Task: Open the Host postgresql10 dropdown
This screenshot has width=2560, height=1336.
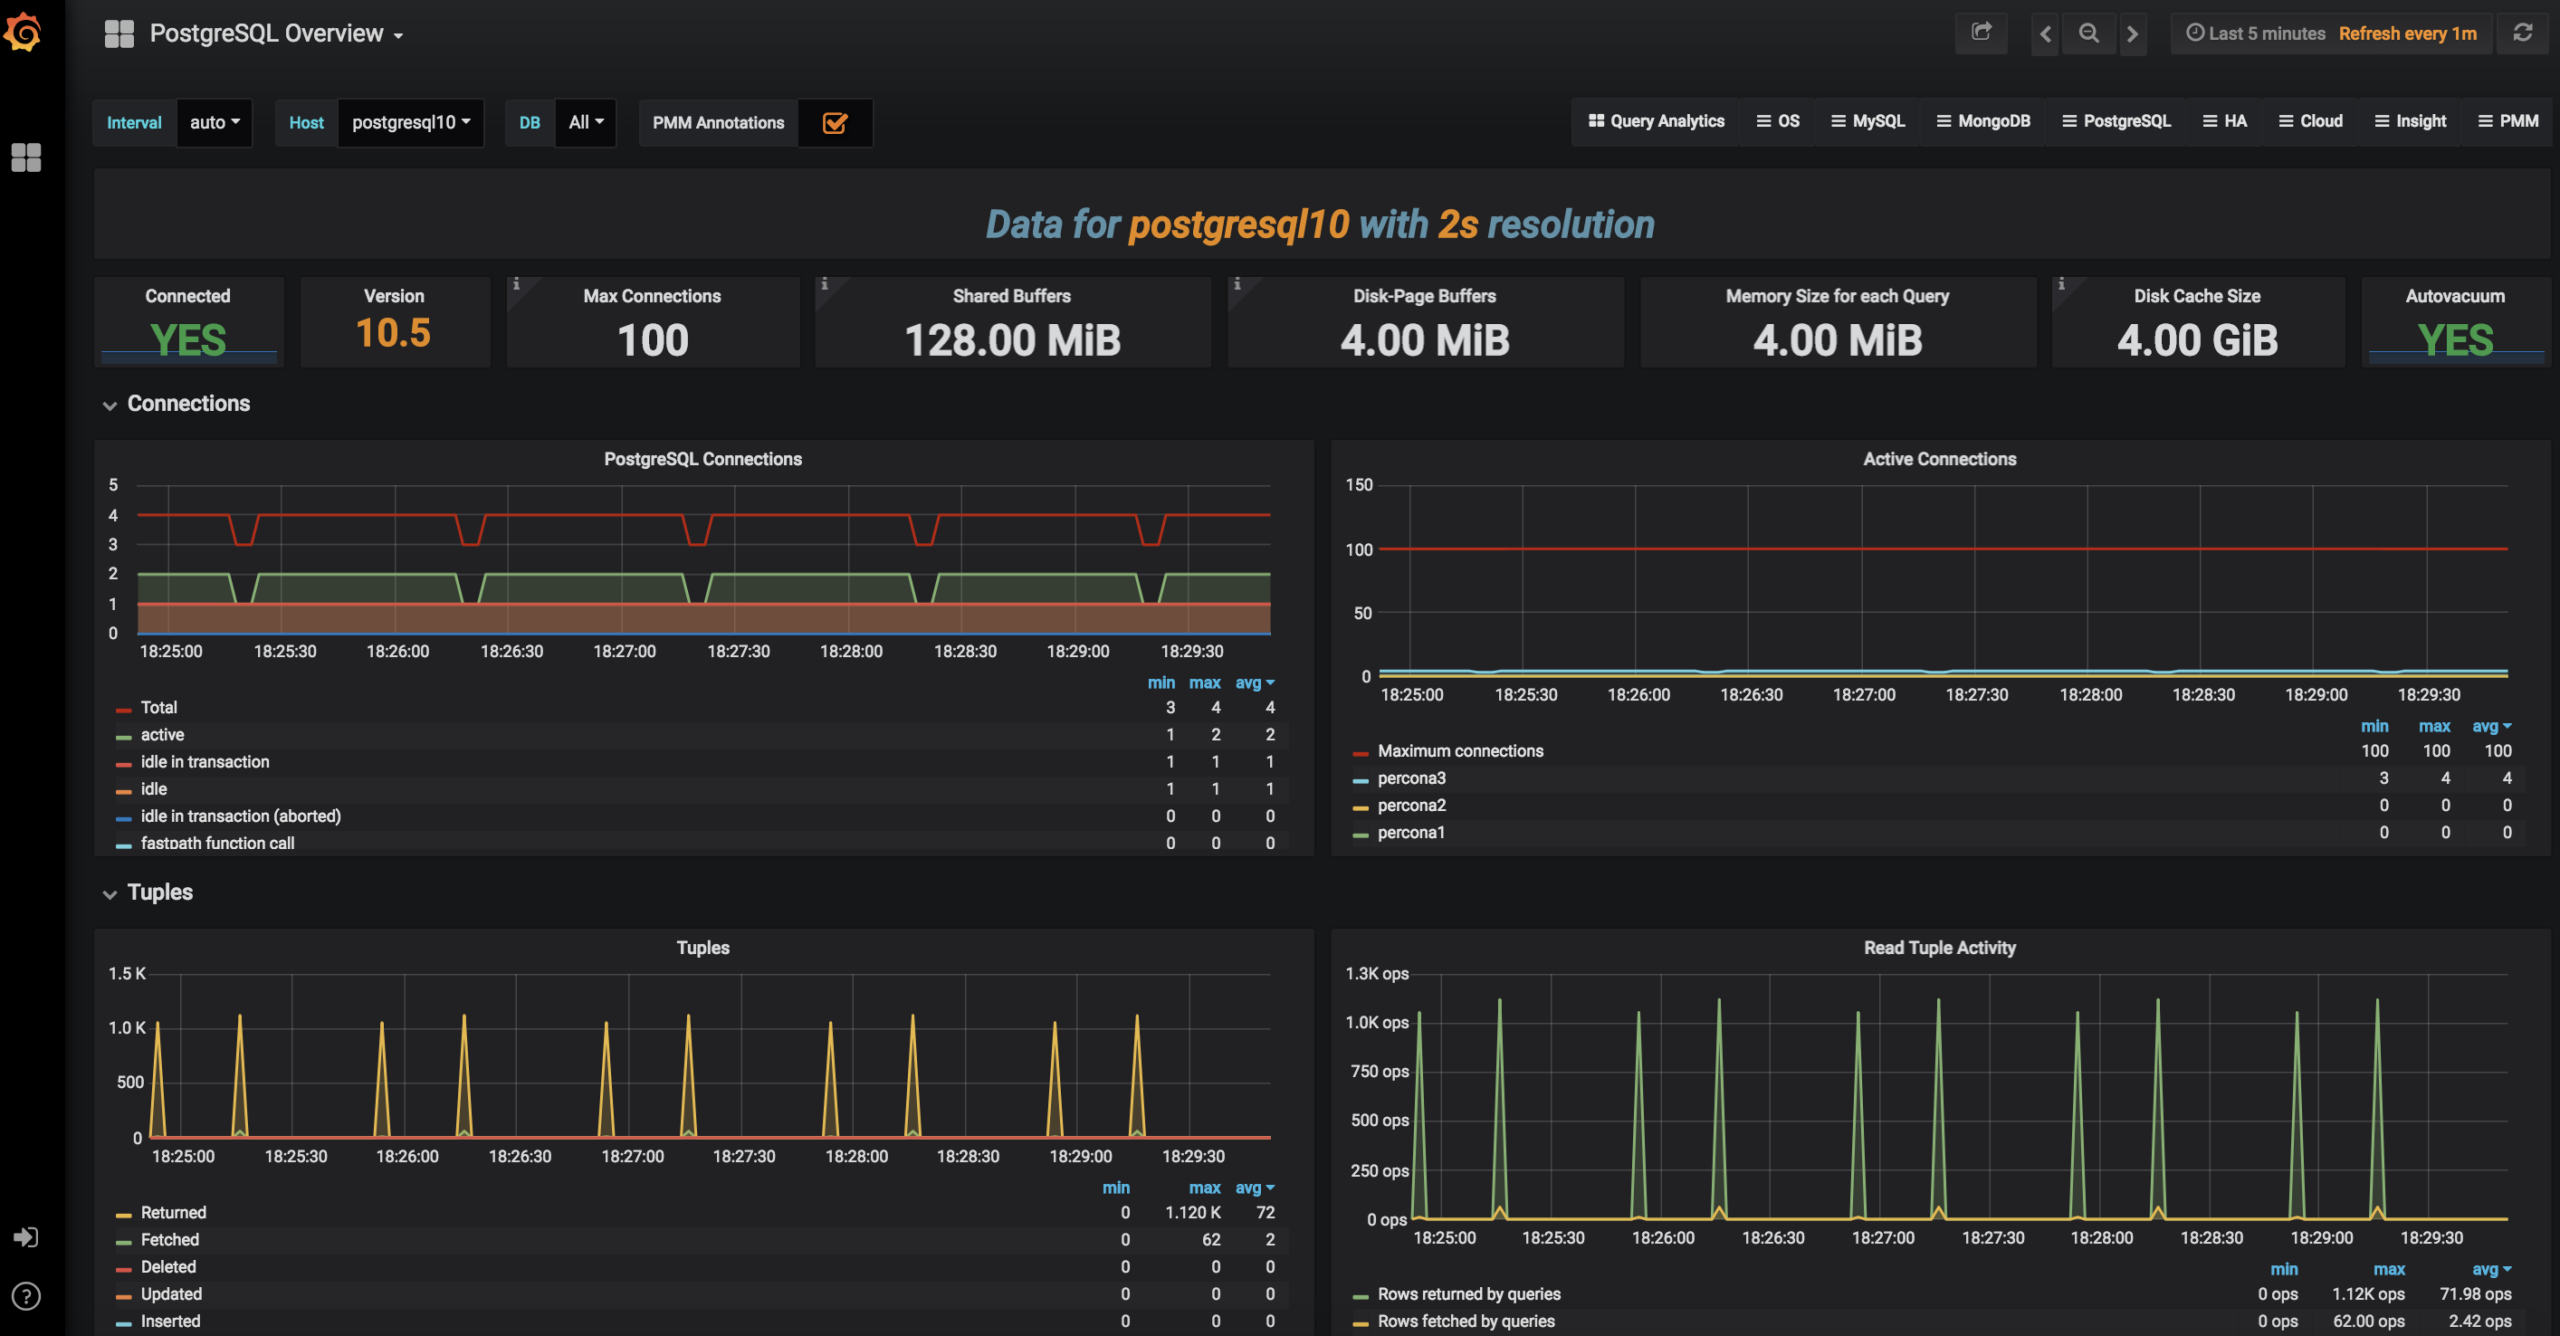Action: pos(410,122)
